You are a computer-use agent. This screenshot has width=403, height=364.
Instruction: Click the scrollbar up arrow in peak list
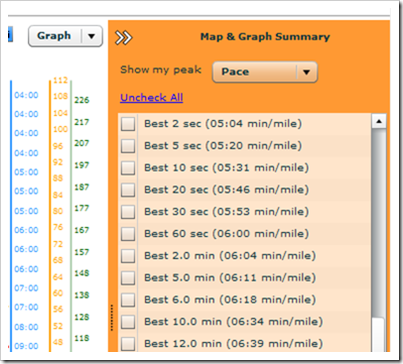(x=379, y=121)
